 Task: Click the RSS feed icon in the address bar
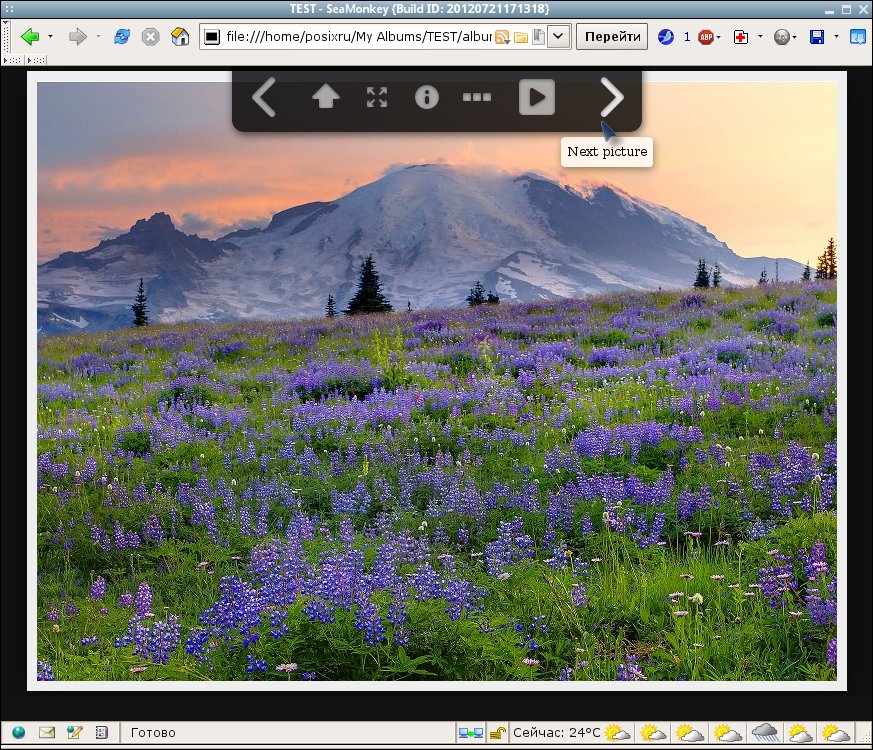502,37
